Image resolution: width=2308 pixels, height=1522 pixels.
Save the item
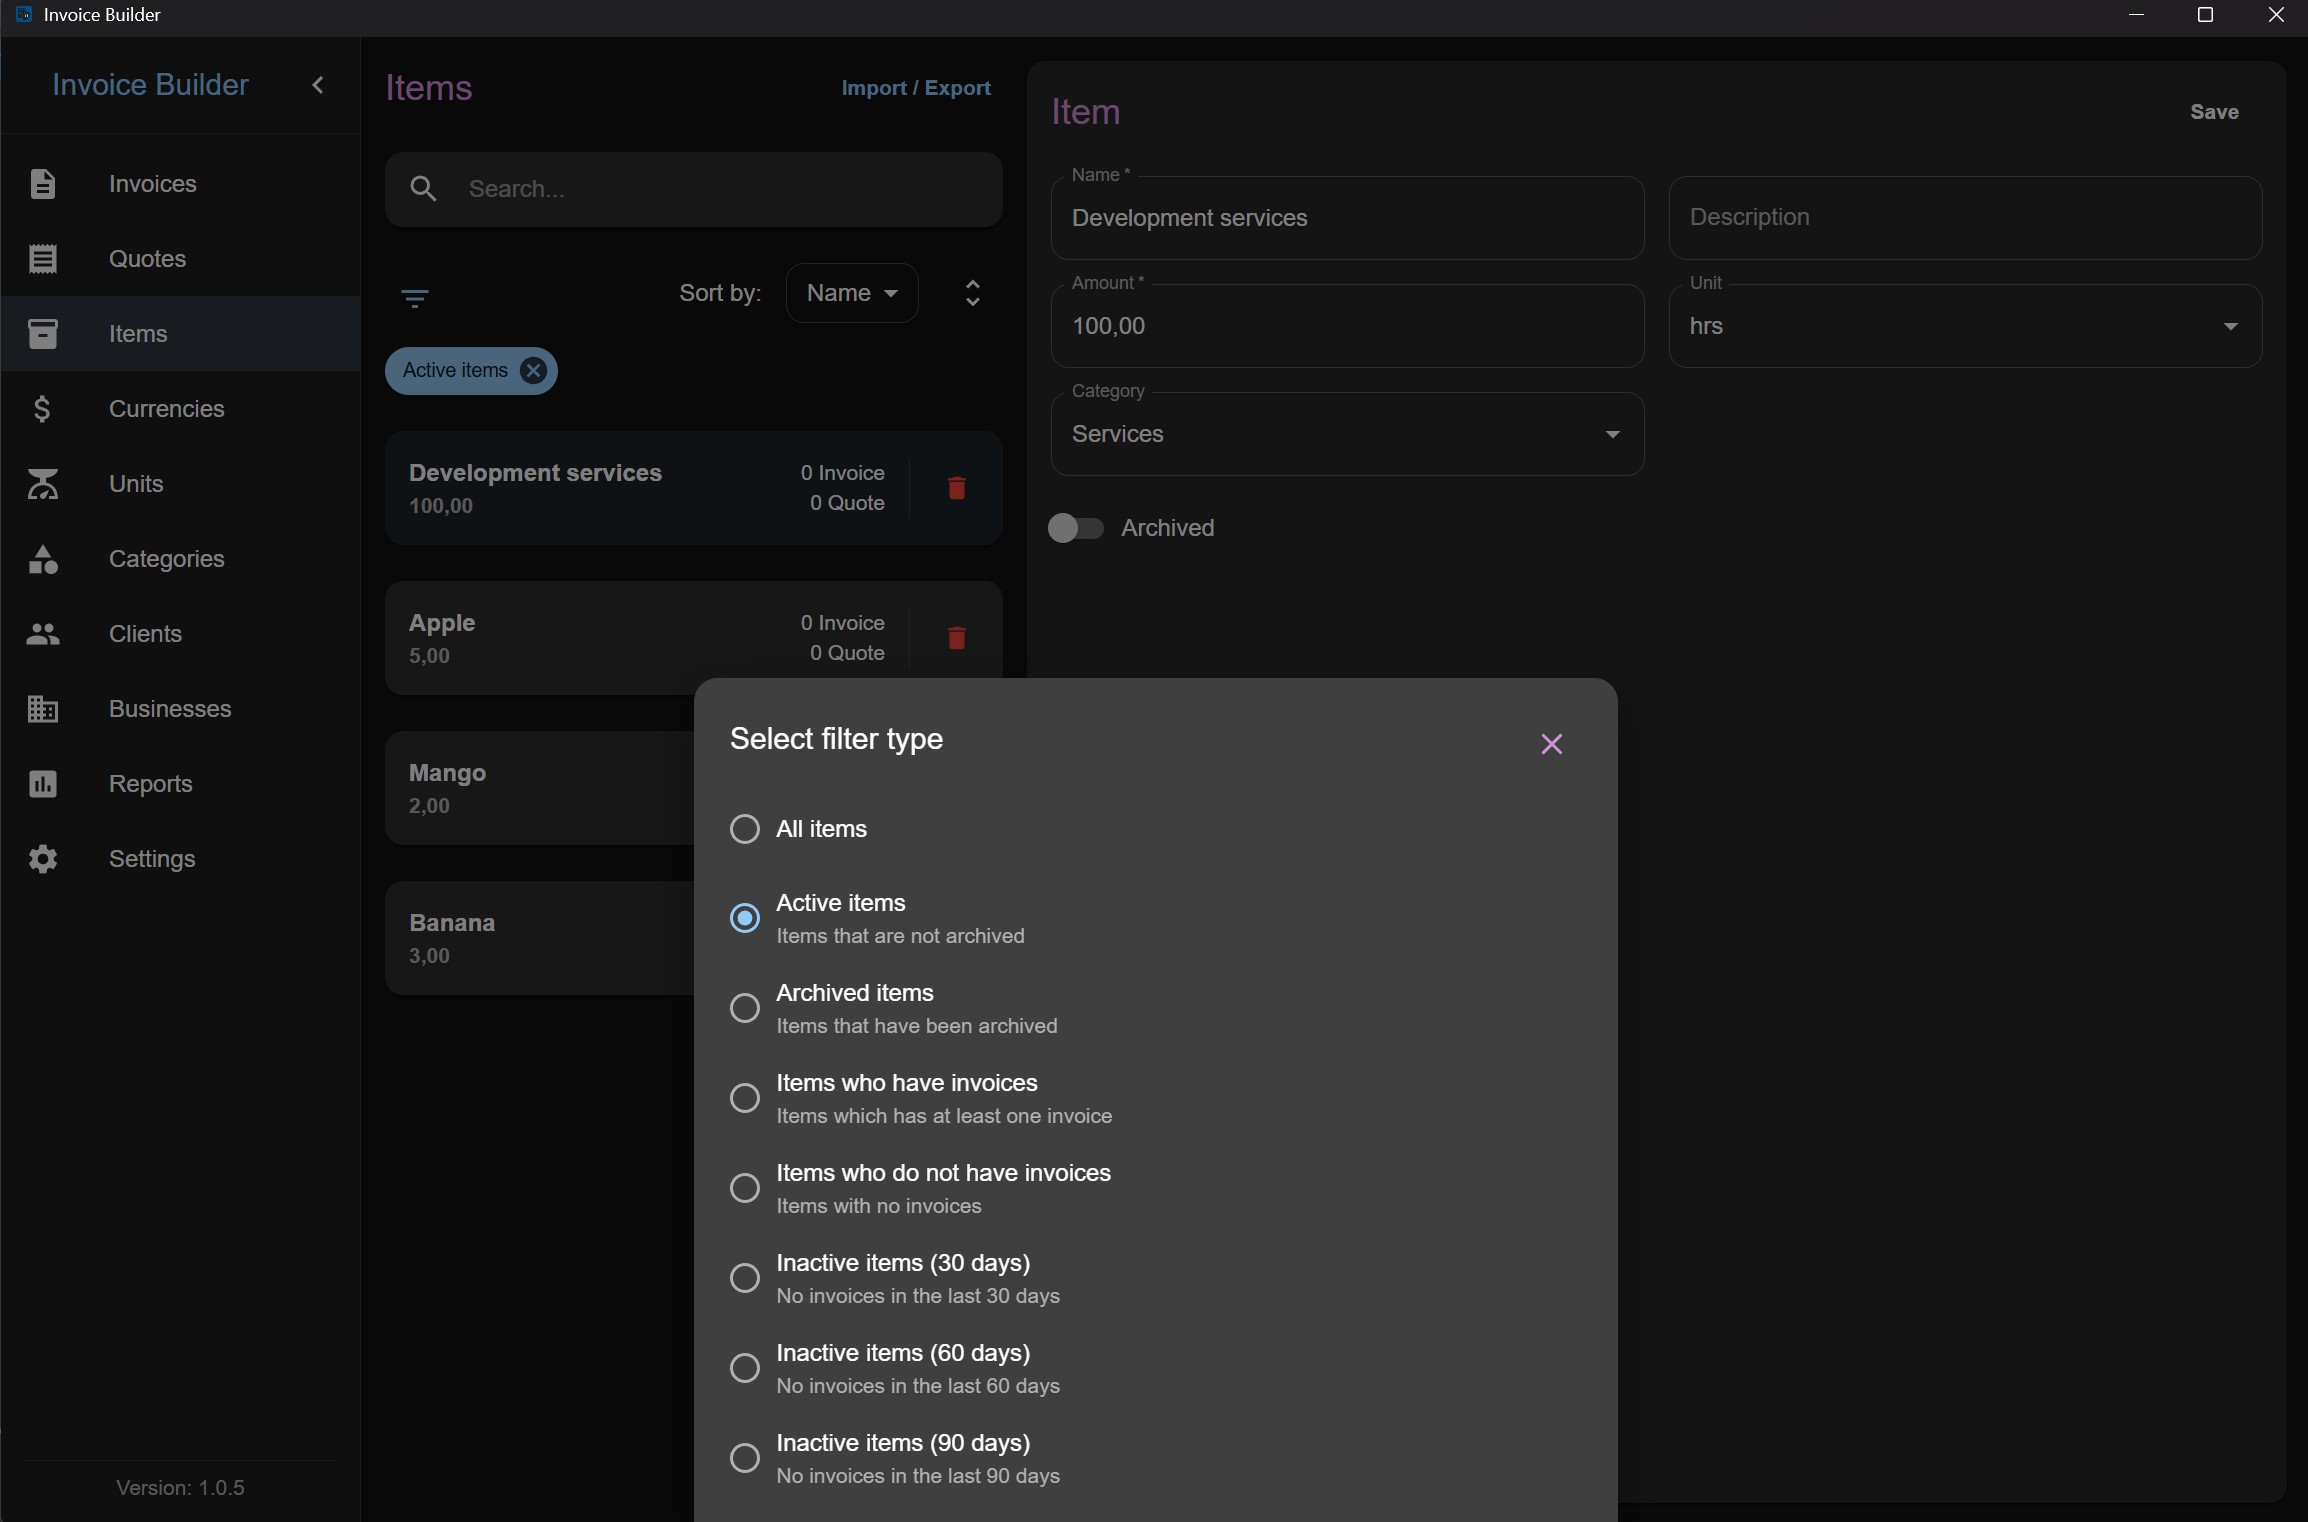[2214, 112]
